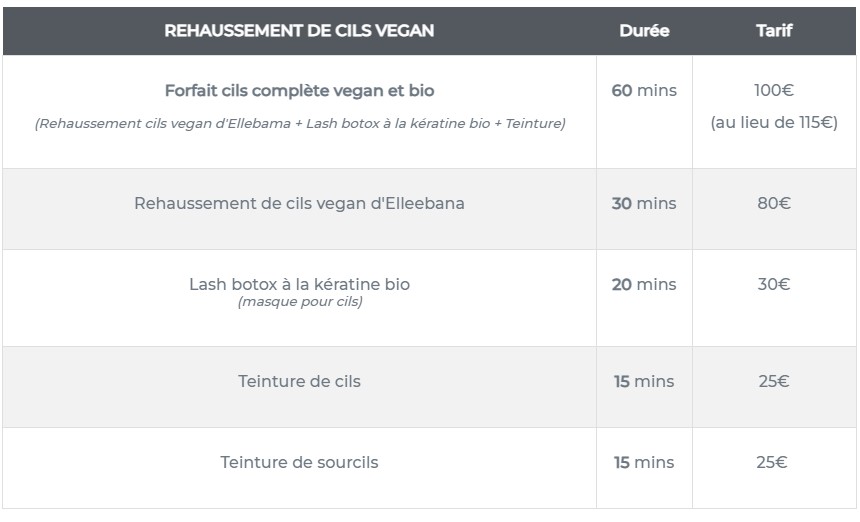The width and height of the screenshot is (860, 522).
Task: Click the '30 mins' duration cell
Action: 644,204
